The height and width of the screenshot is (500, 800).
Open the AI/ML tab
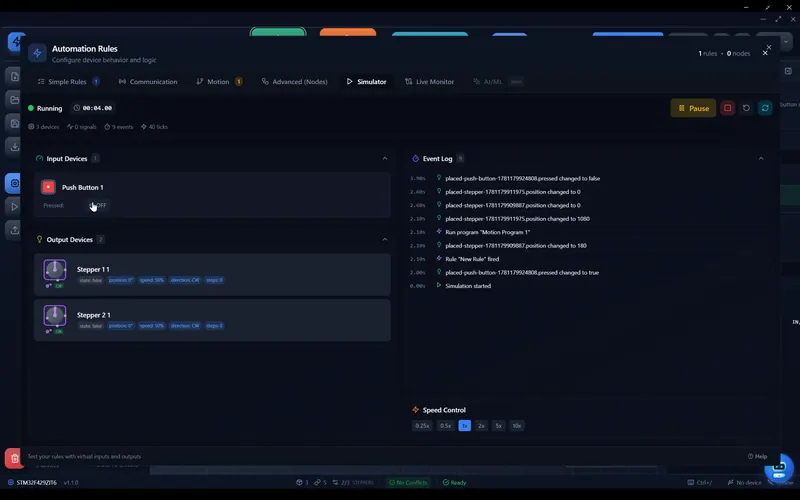[497, 82]
